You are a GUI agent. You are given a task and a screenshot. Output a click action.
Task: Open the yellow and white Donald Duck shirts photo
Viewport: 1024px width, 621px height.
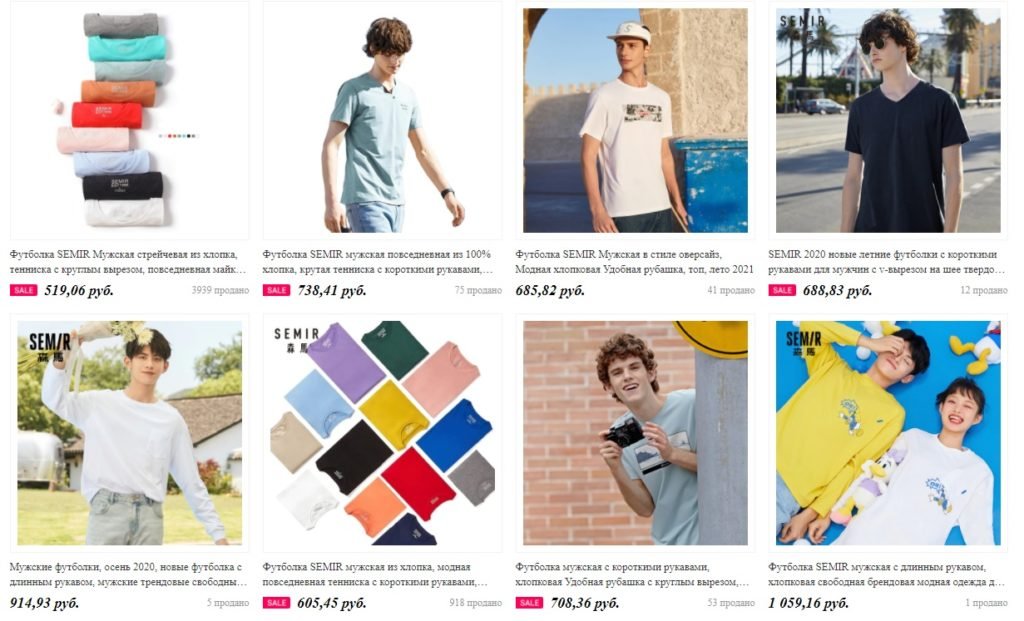pos(888,433)
